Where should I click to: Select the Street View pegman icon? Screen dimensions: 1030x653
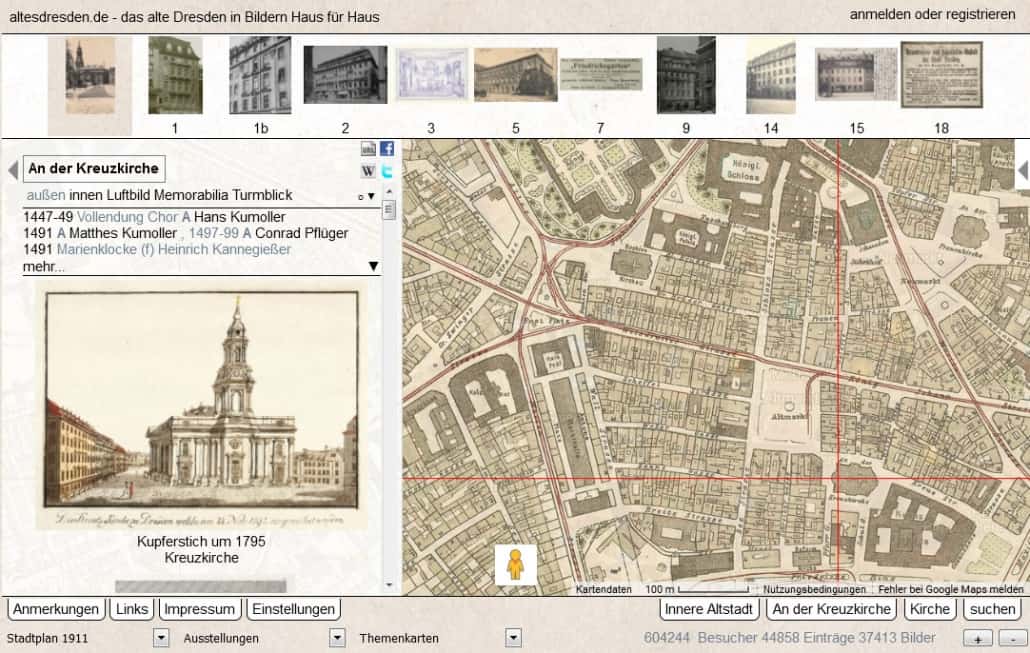[x=516, y=564]
